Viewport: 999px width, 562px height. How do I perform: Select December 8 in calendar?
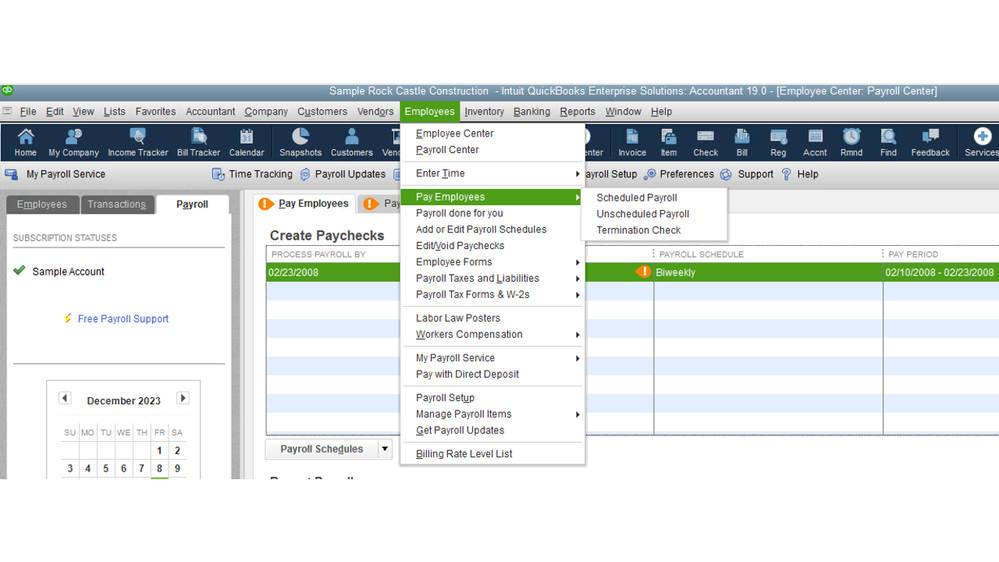(159, 468)
